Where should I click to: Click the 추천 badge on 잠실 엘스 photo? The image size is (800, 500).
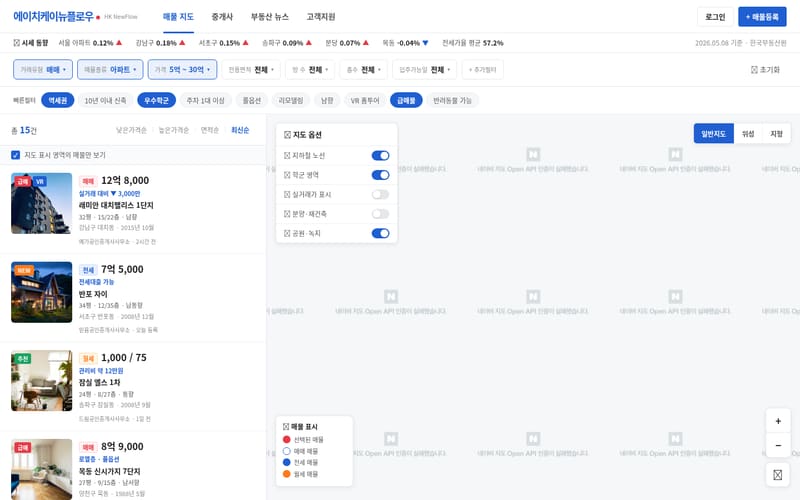[23, 359]
